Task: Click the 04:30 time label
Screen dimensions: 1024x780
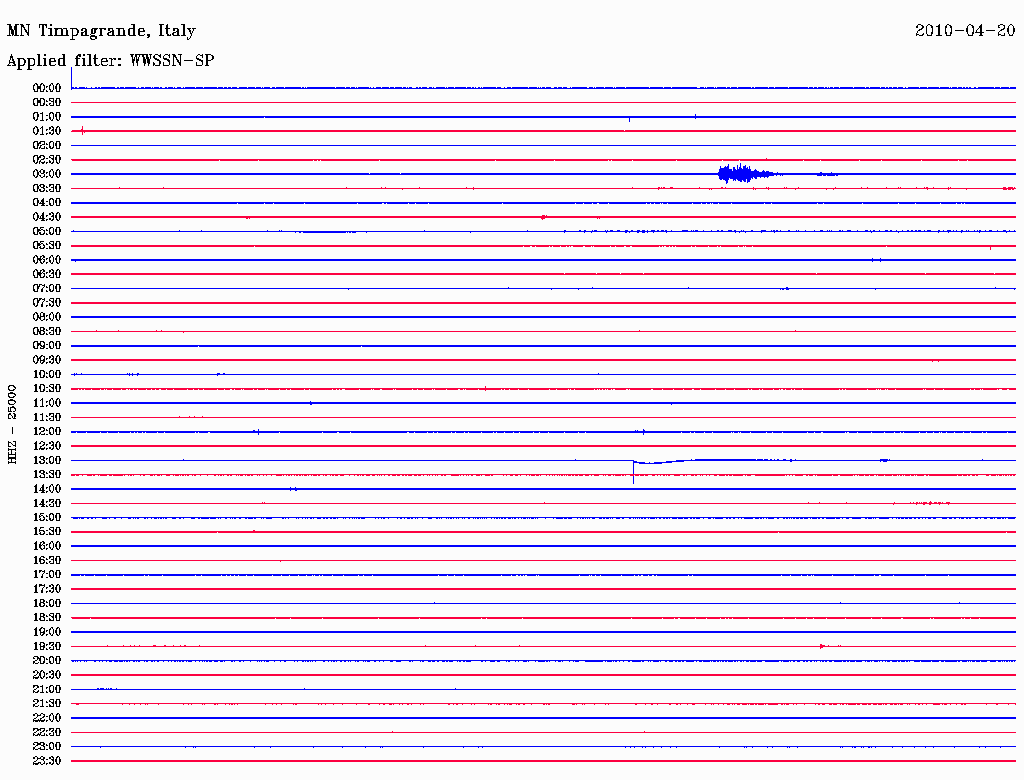Action: tap(47, 217)
